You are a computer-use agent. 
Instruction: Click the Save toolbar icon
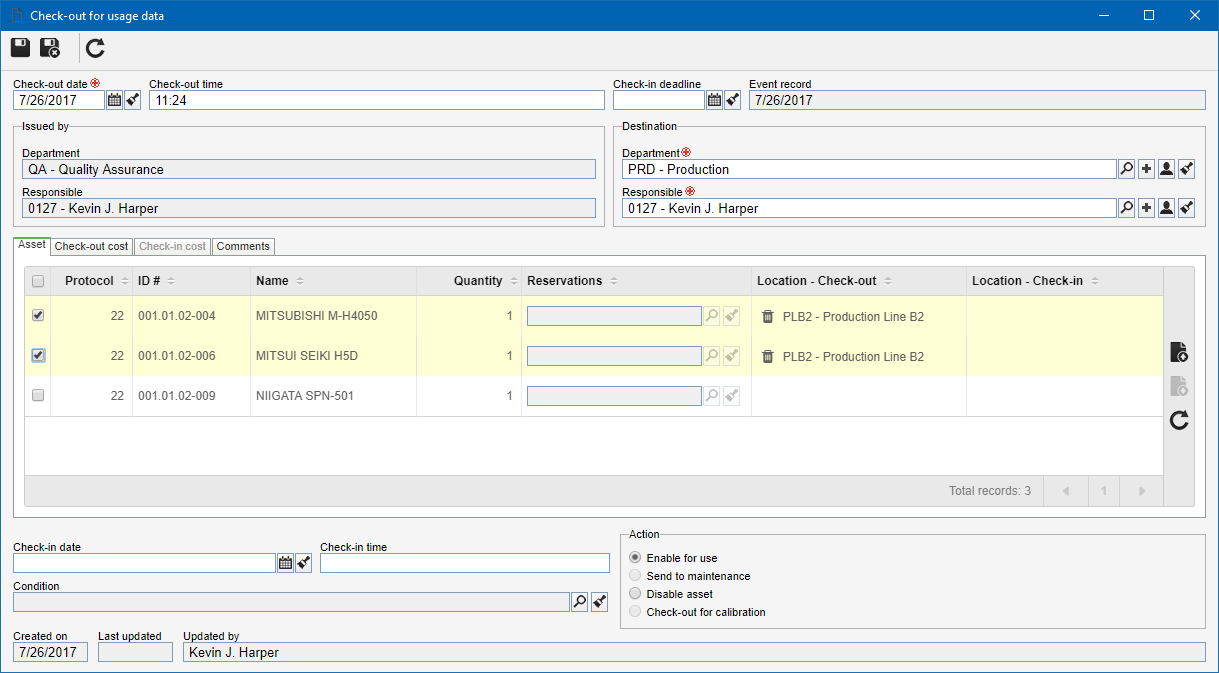21,48
